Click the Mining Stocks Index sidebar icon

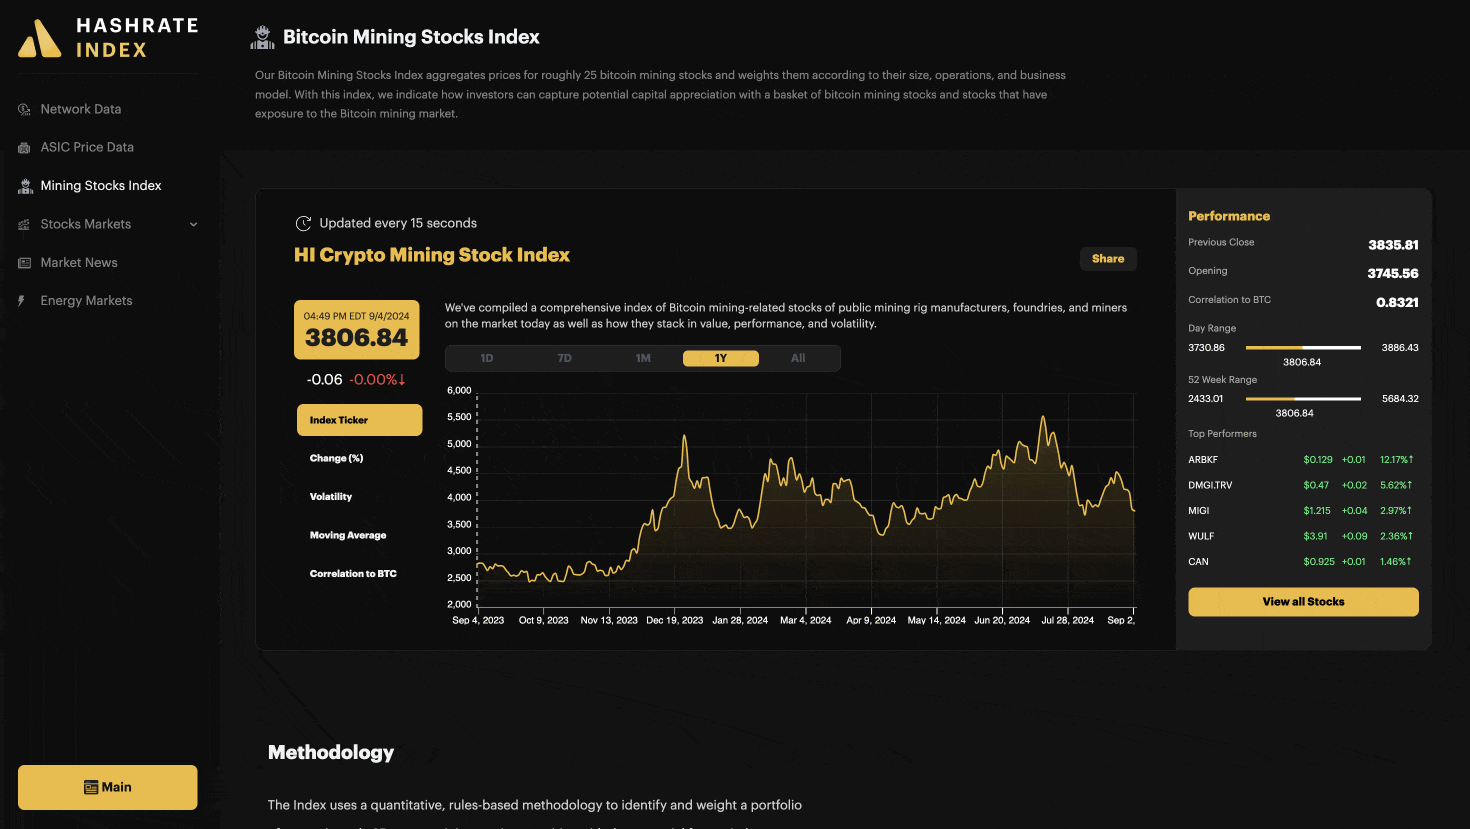coord(25,186)
